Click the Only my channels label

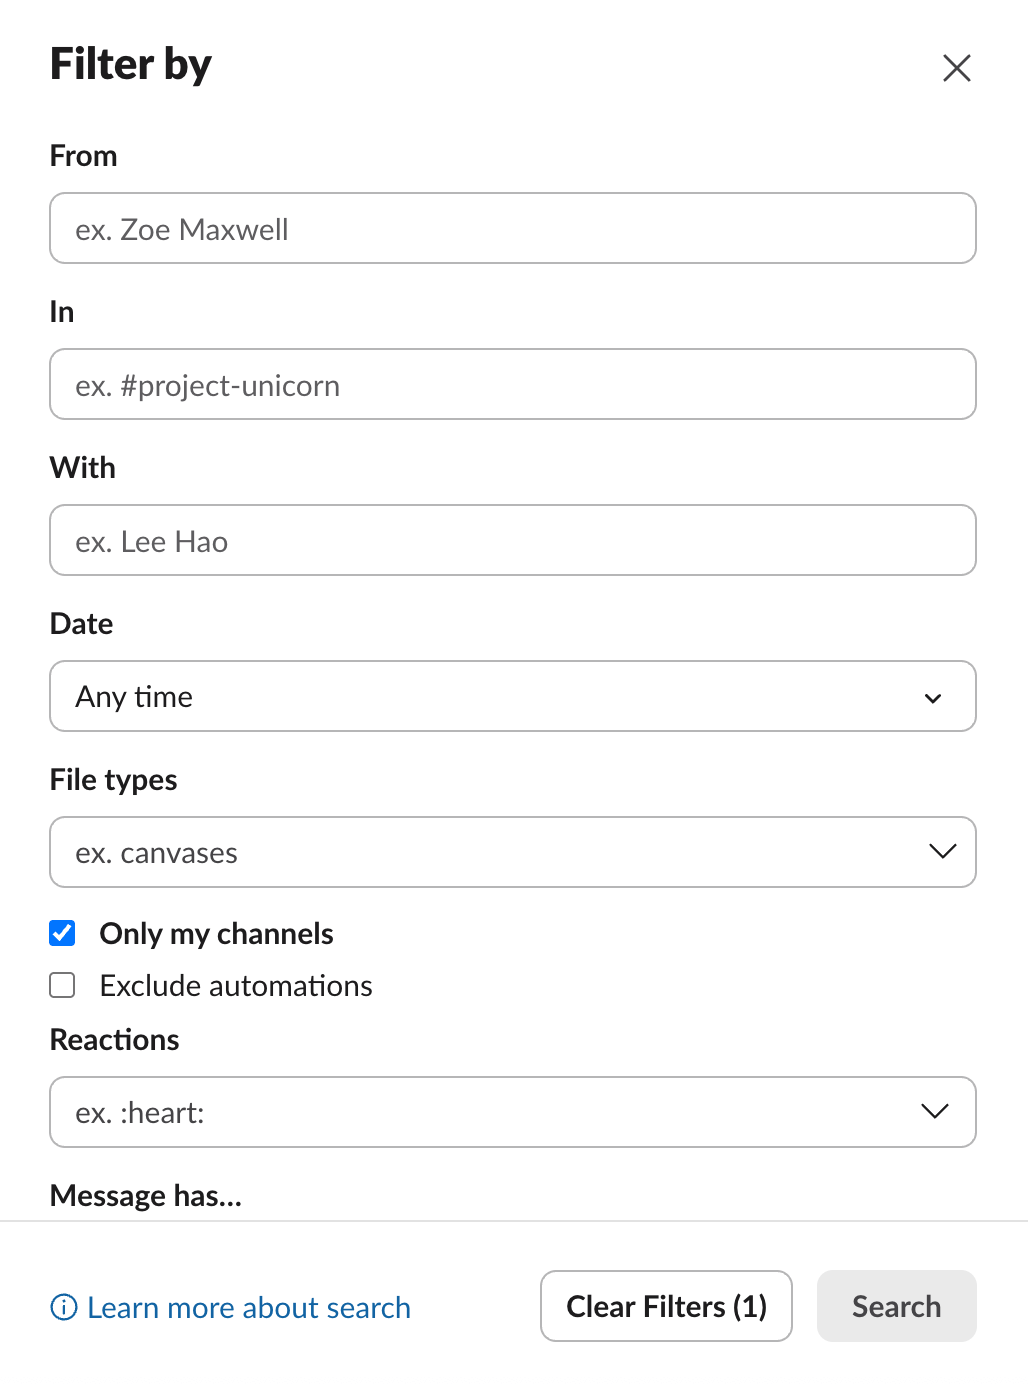(216, 934)
